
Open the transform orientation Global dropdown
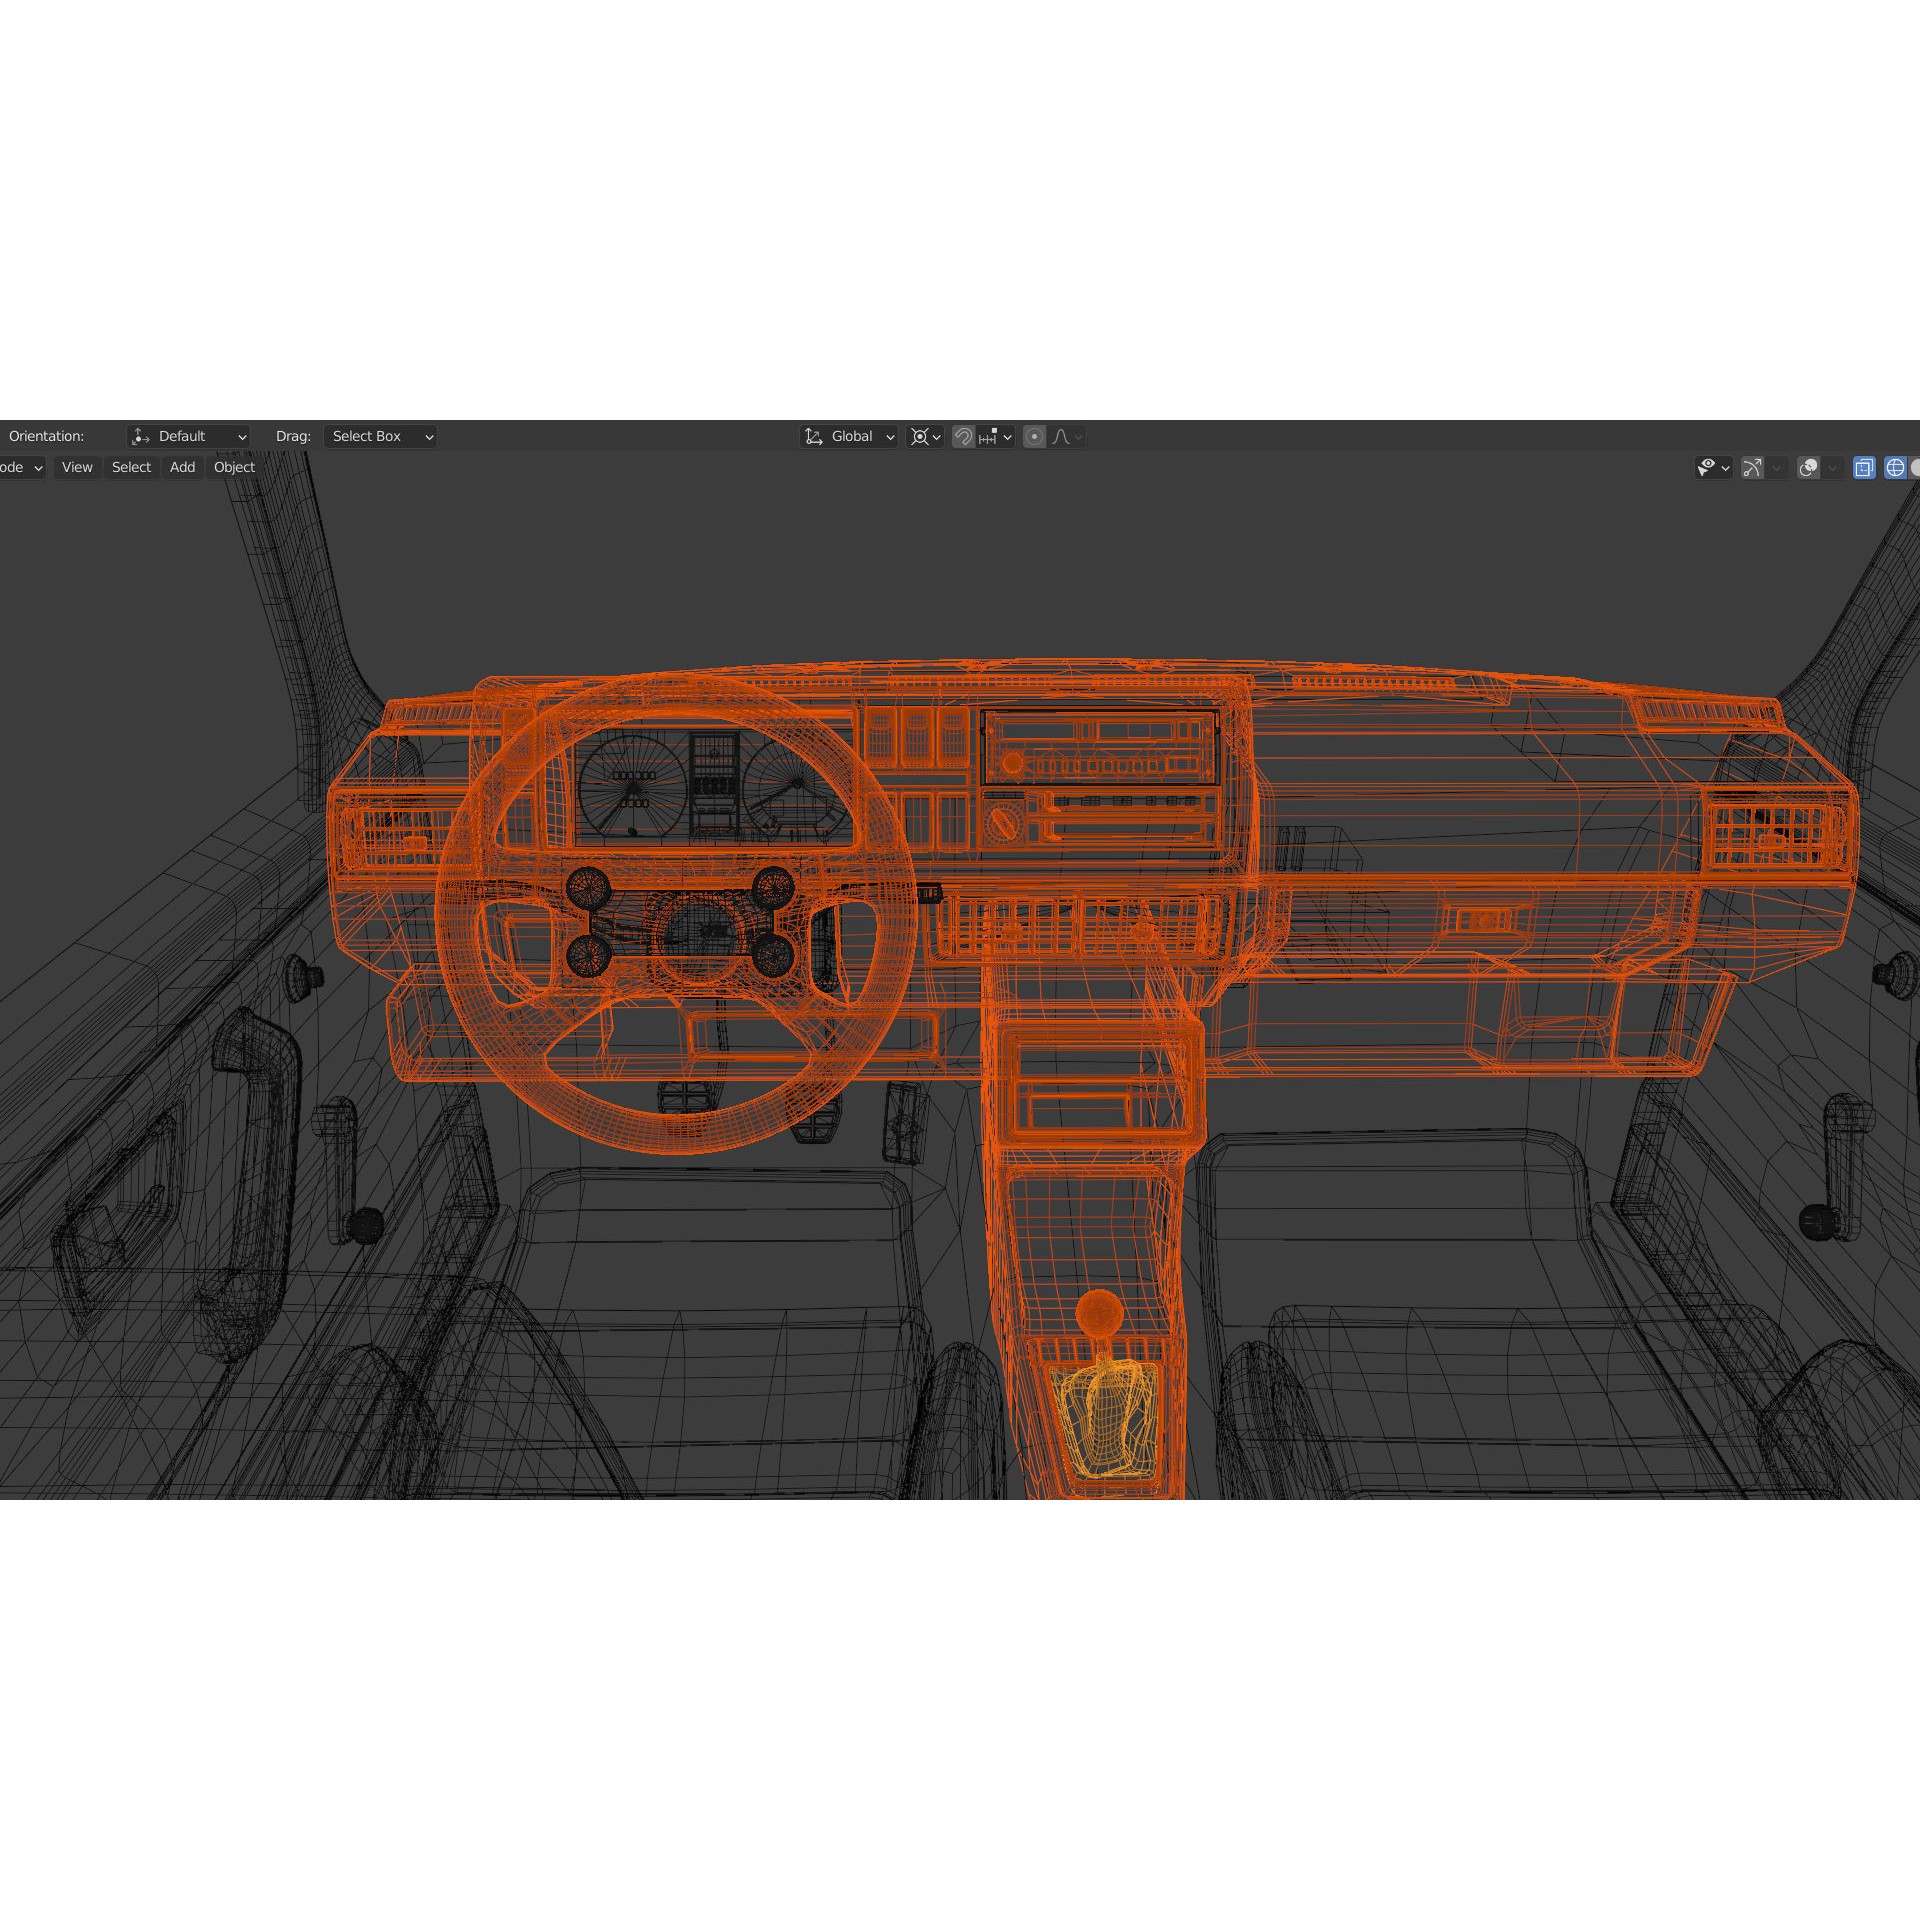pos(848,436)
